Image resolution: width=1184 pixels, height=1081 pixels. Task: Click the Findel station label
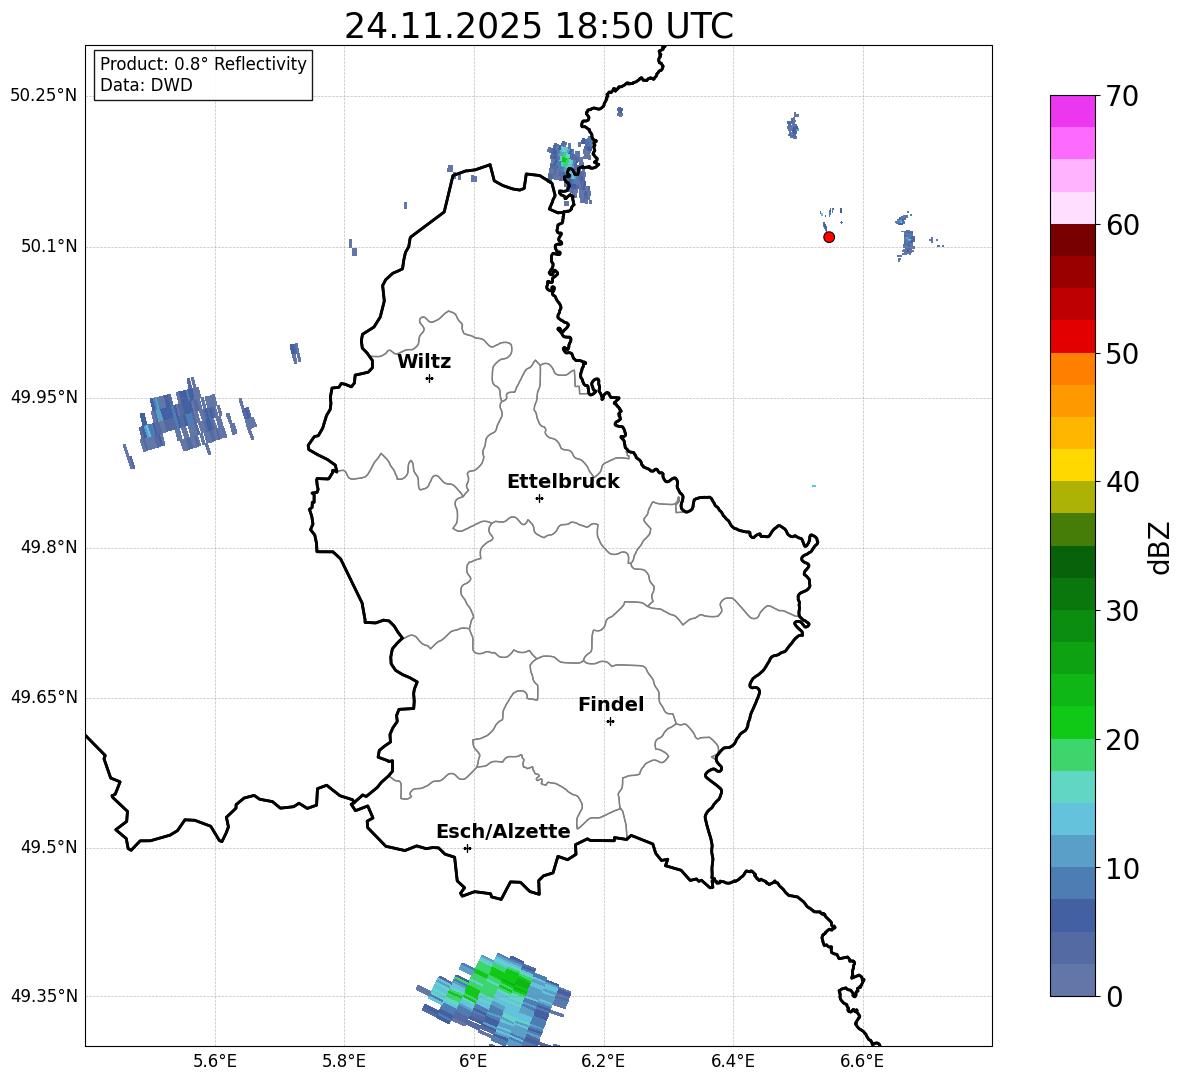tap(611, 704)
